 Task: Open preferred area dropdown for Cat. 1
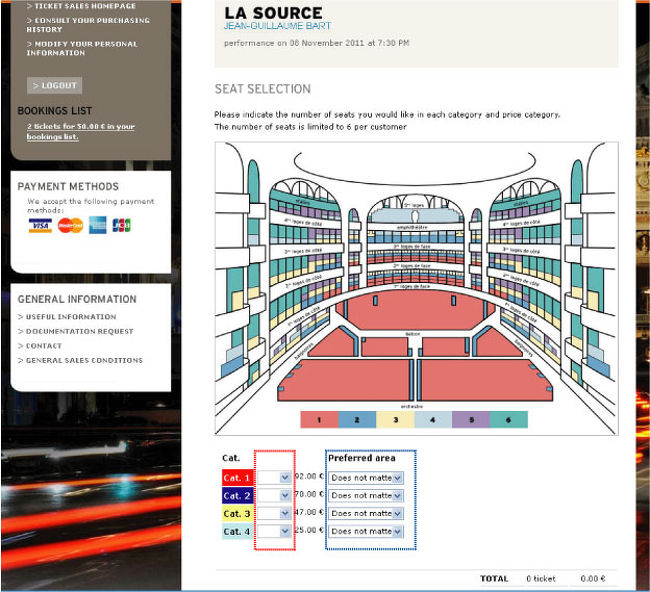click(366, 478)
